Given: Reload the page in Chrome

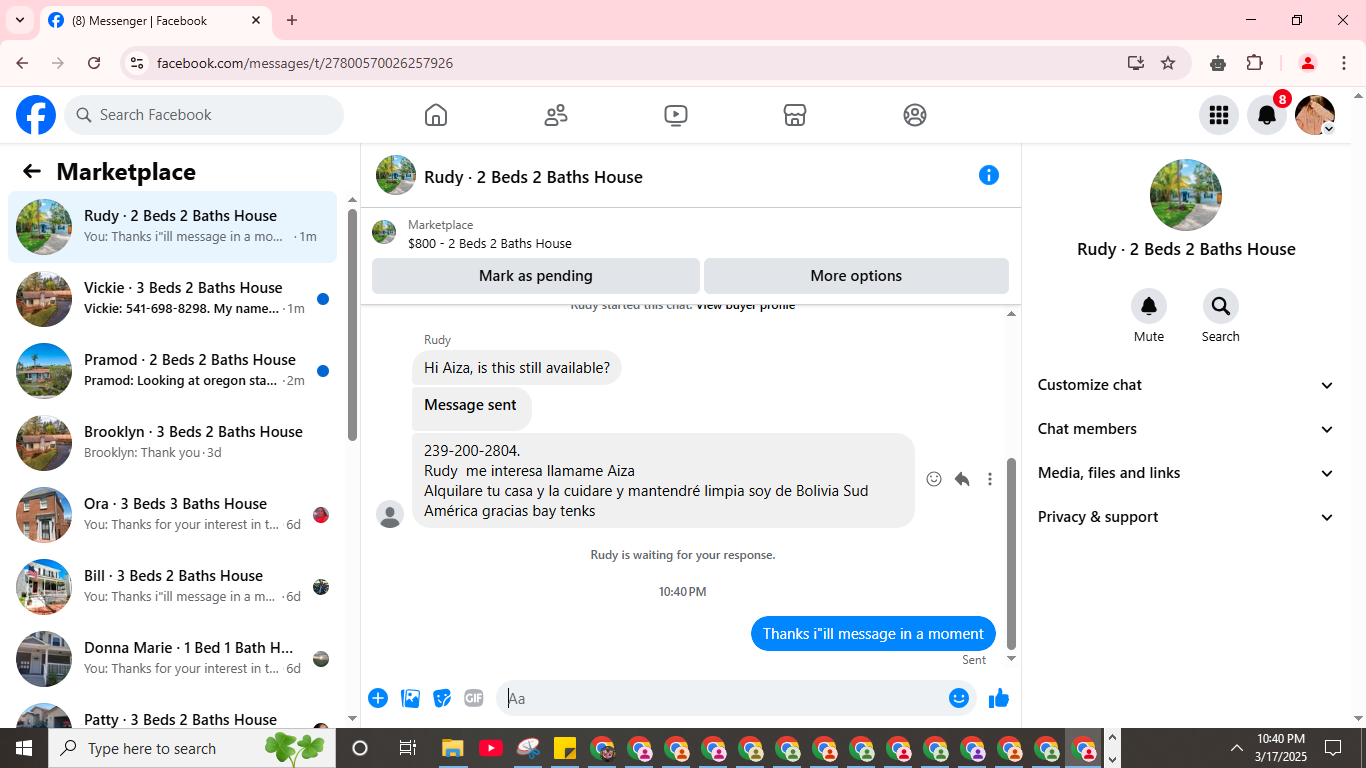Looking at the screenshot, I should pos(94,63).
